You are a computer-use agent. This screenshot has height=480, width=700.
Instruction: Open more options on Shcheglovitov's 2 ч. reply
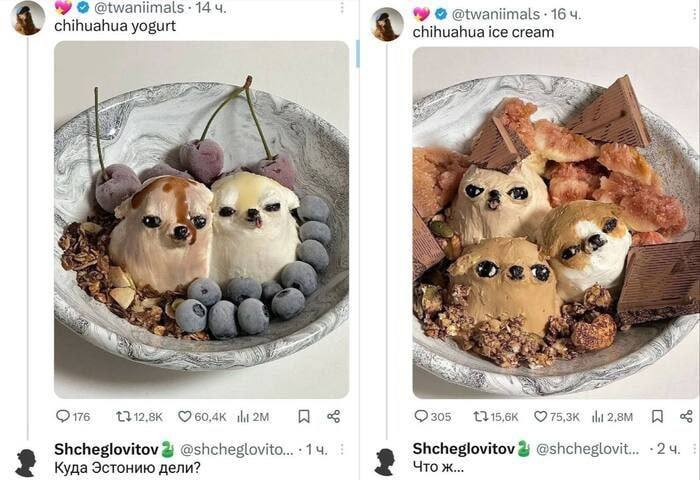tap(695, 449)
